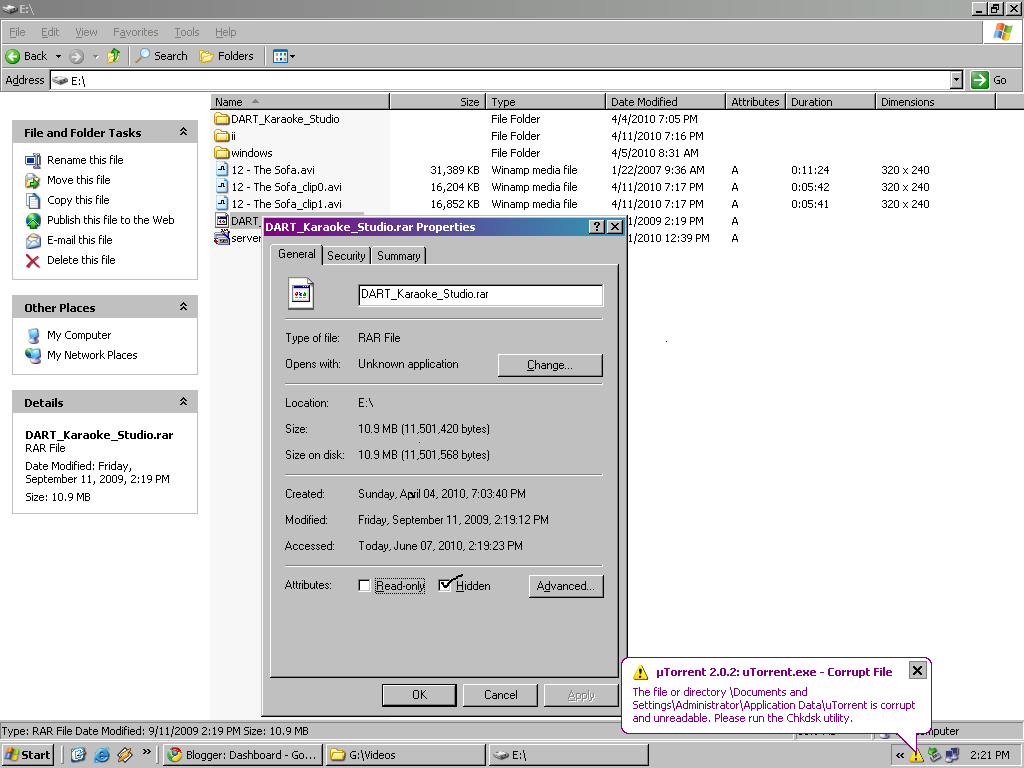Click the yellow warning tray icon
Image resolution: width=1024 pixels, height=768 pixels.
[917, 756]
